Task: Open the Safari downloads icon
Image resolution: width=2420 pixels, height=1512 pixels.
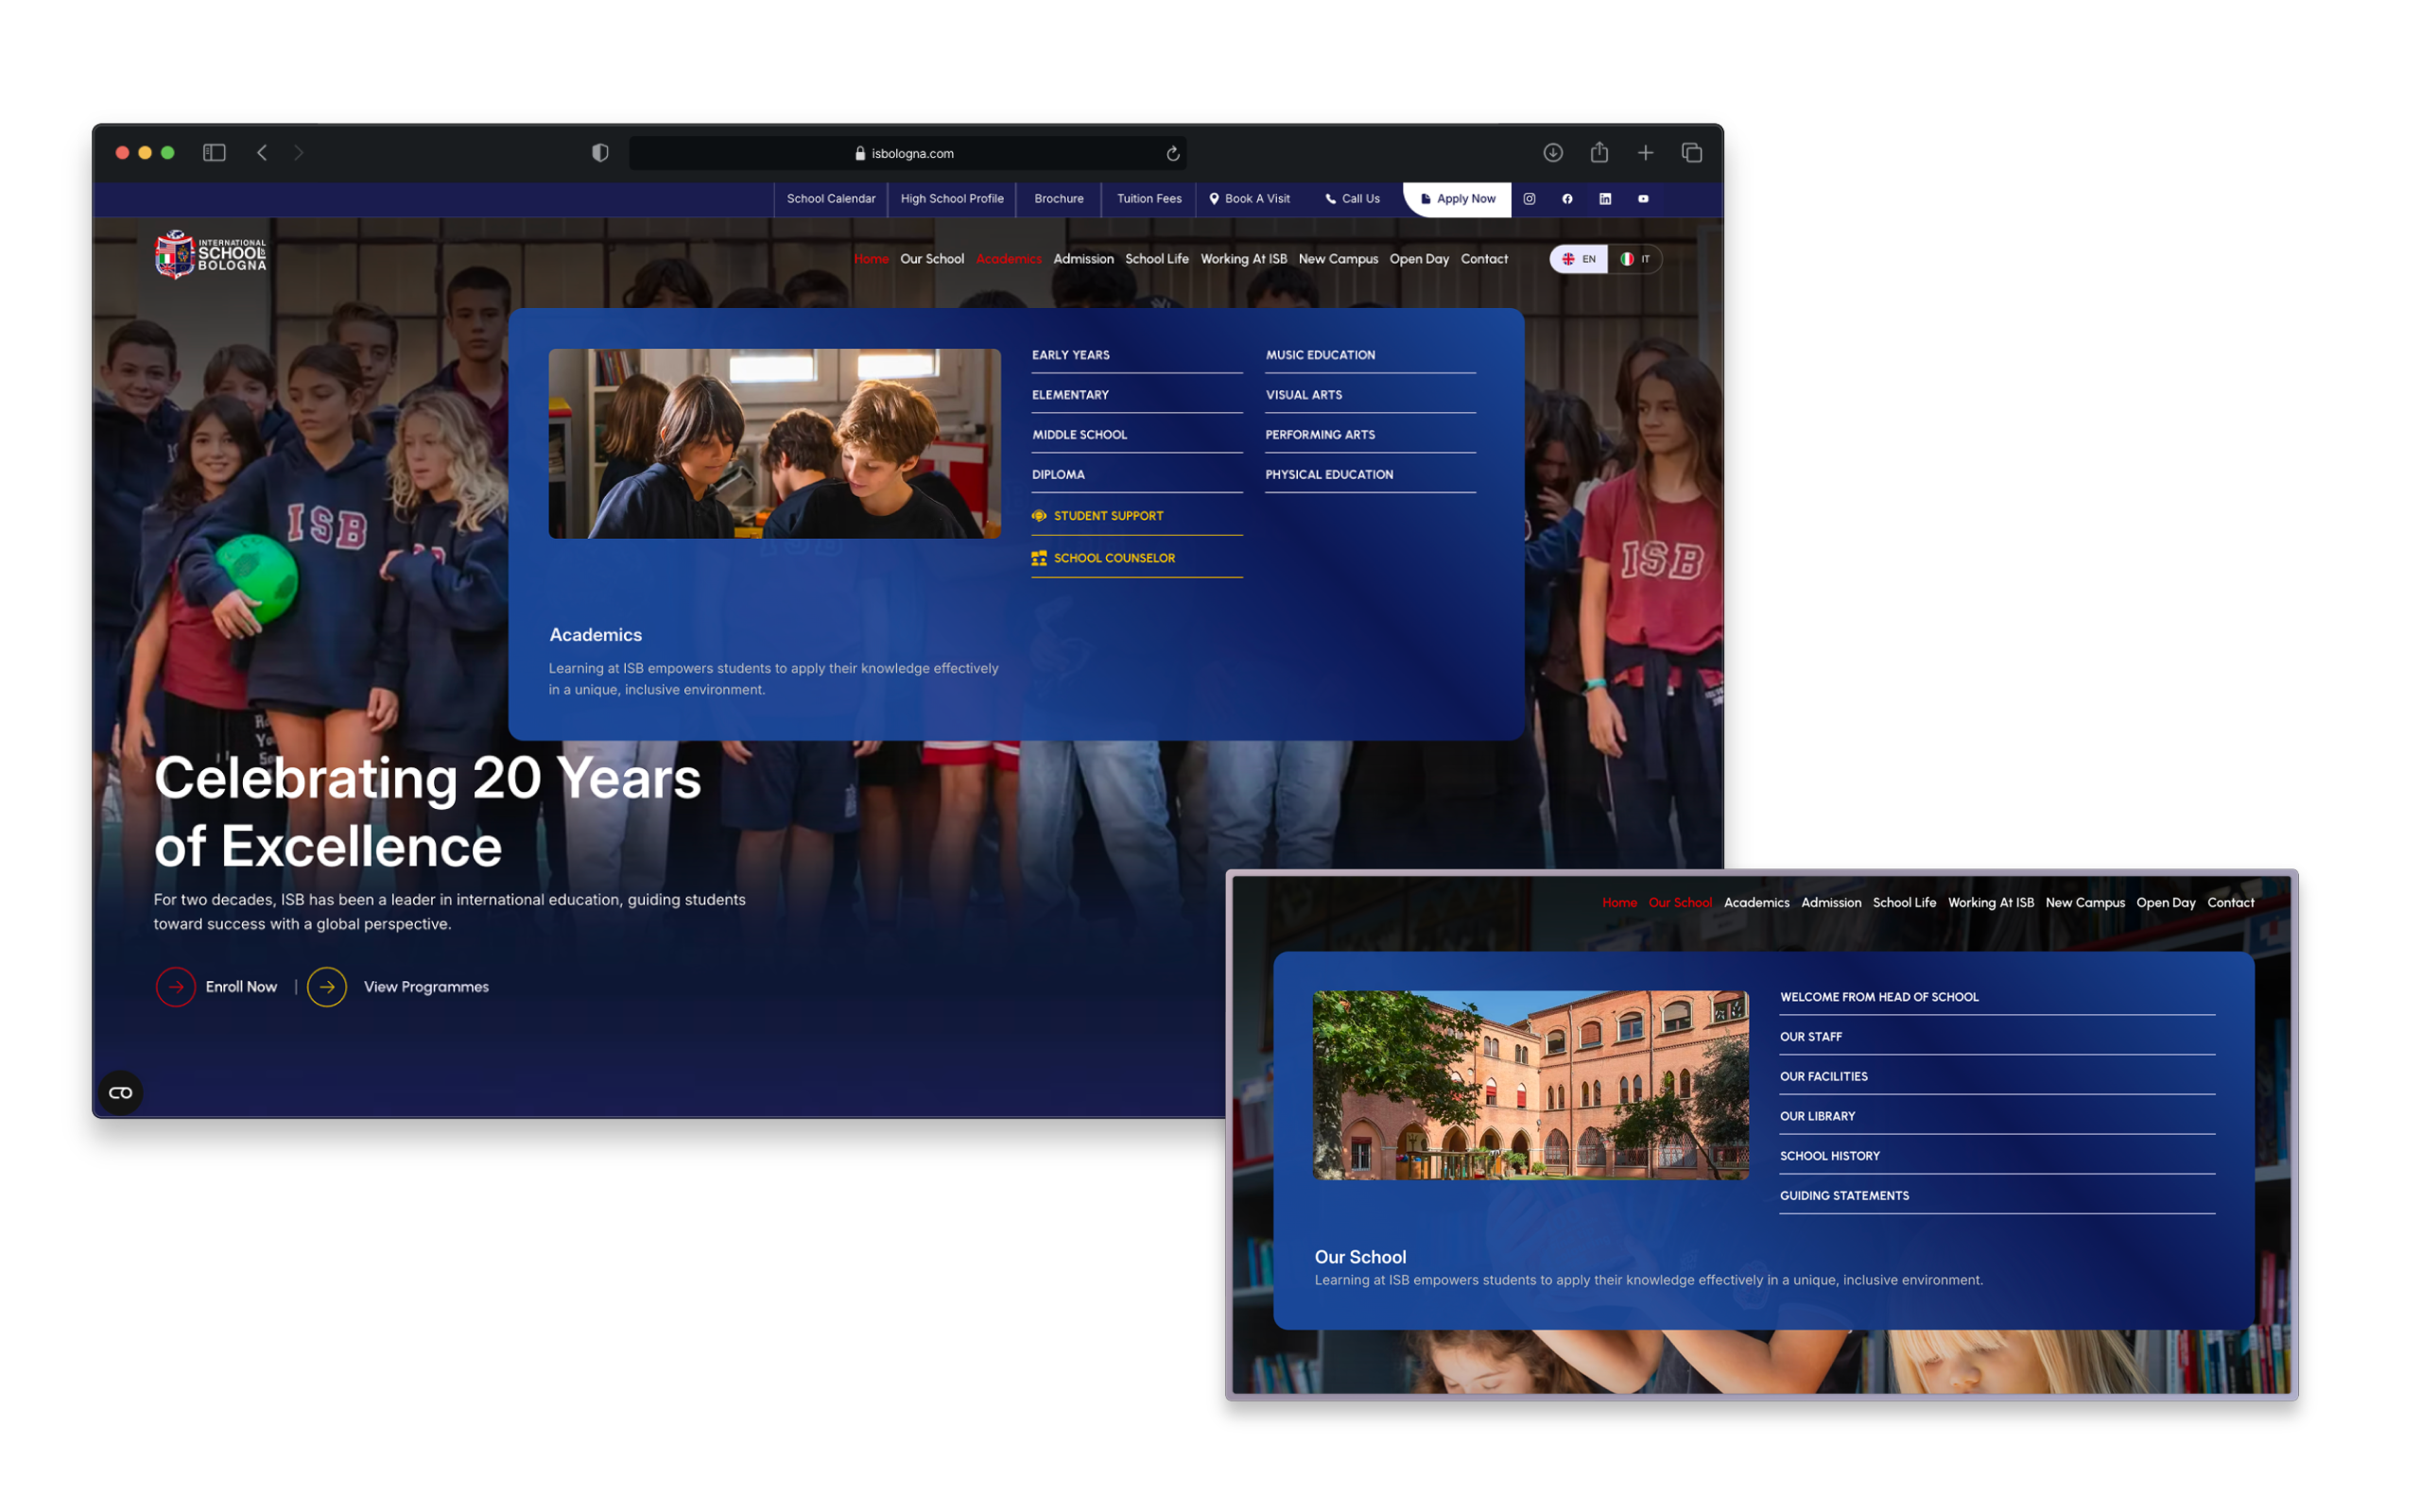Action: (x=1553, y=153)
